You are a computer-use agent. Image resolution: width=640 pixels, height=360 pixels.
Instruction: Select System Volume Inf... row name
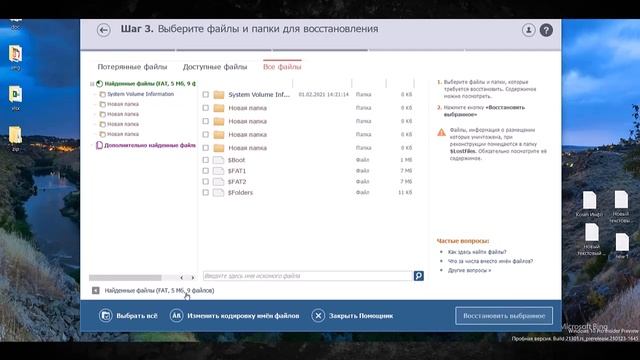click(259, 95)
